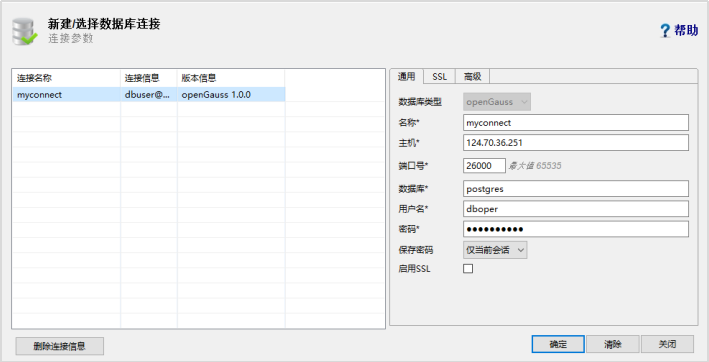Image resolution: width=709 pixels, height=362 pixels.
Task: Click the 版本信息 column header
Action: coord(231,78)
